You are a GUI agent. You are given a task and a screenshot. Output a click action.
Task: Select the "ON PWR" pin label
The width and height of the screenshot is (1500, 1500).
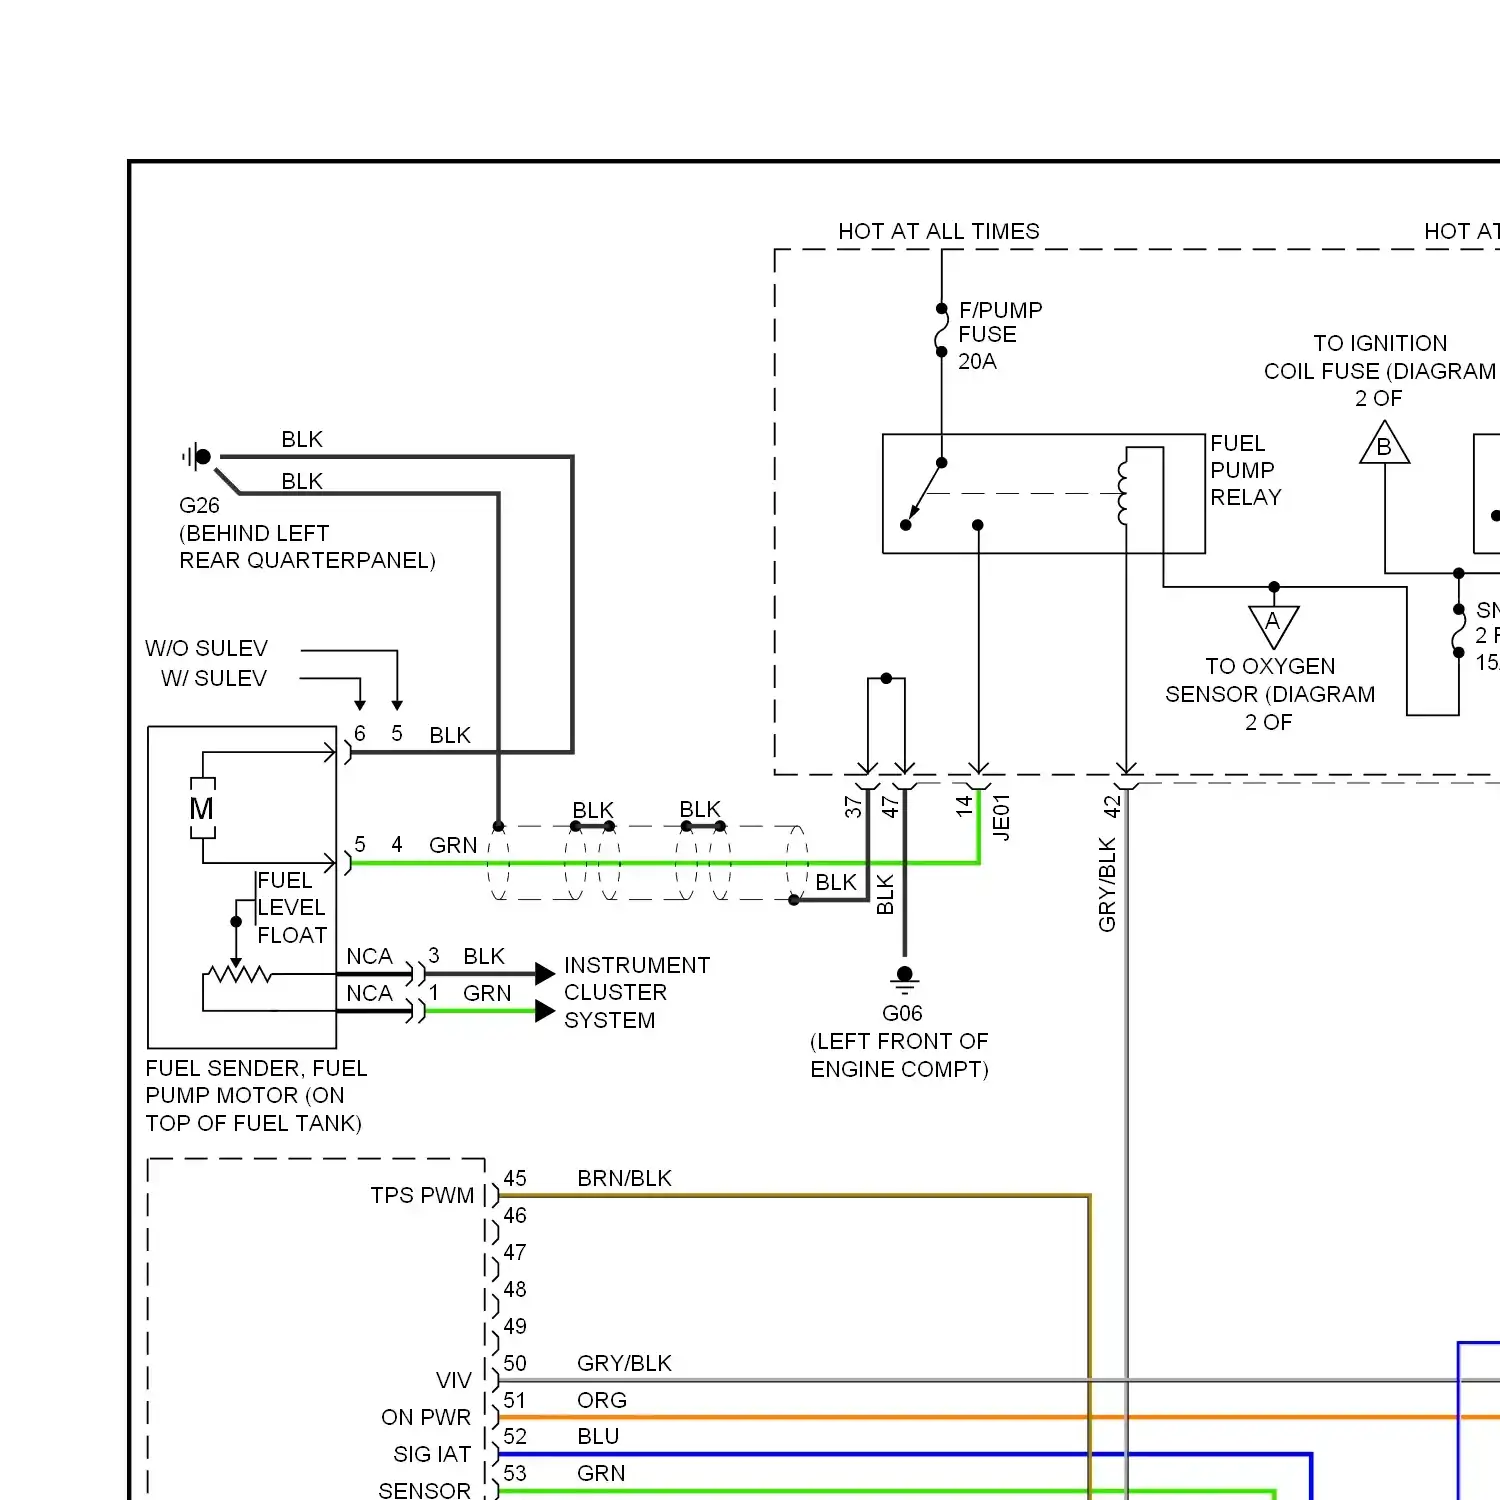pyautogui.click(x=426, y=1417)
